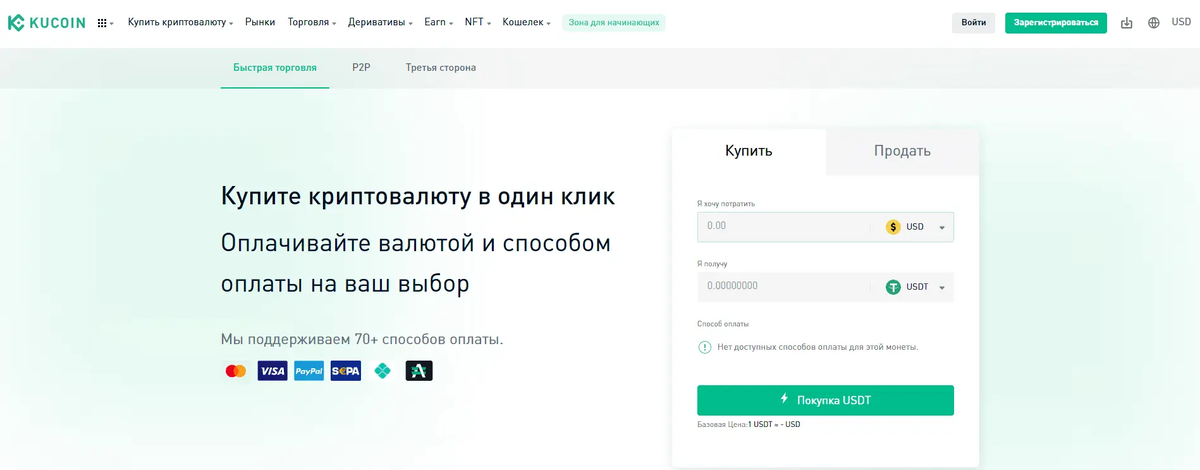Viewport: 1200px width, 470px height.
Task: Open USDT coin dropdown
Action: (x=917, y=287)
